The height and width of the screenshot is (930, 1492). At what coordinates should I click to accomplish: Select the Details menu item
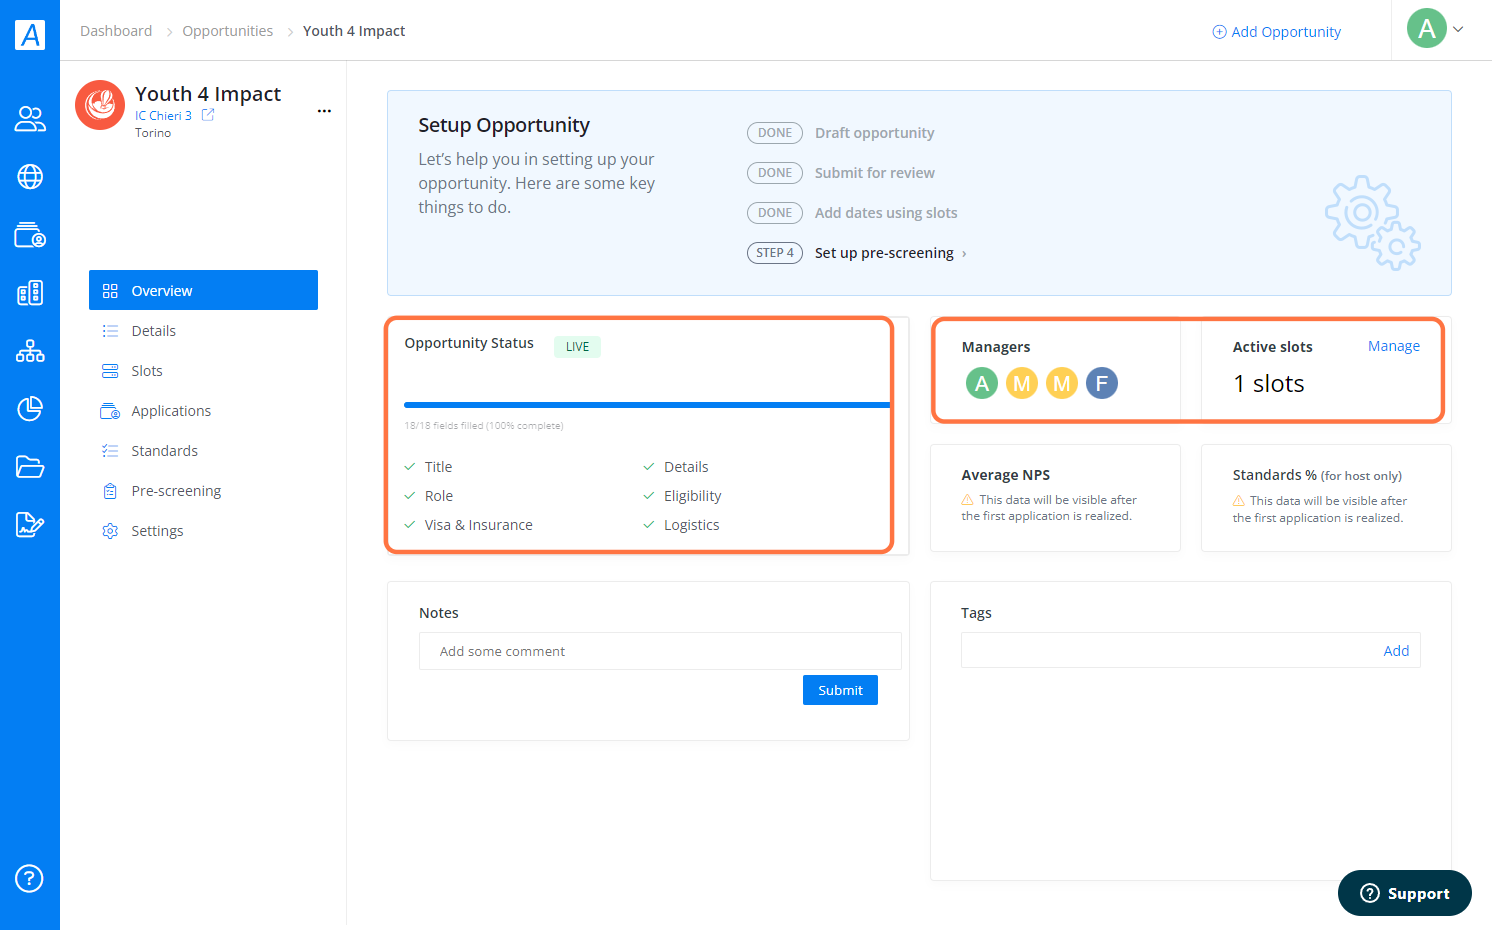[203, 331]
